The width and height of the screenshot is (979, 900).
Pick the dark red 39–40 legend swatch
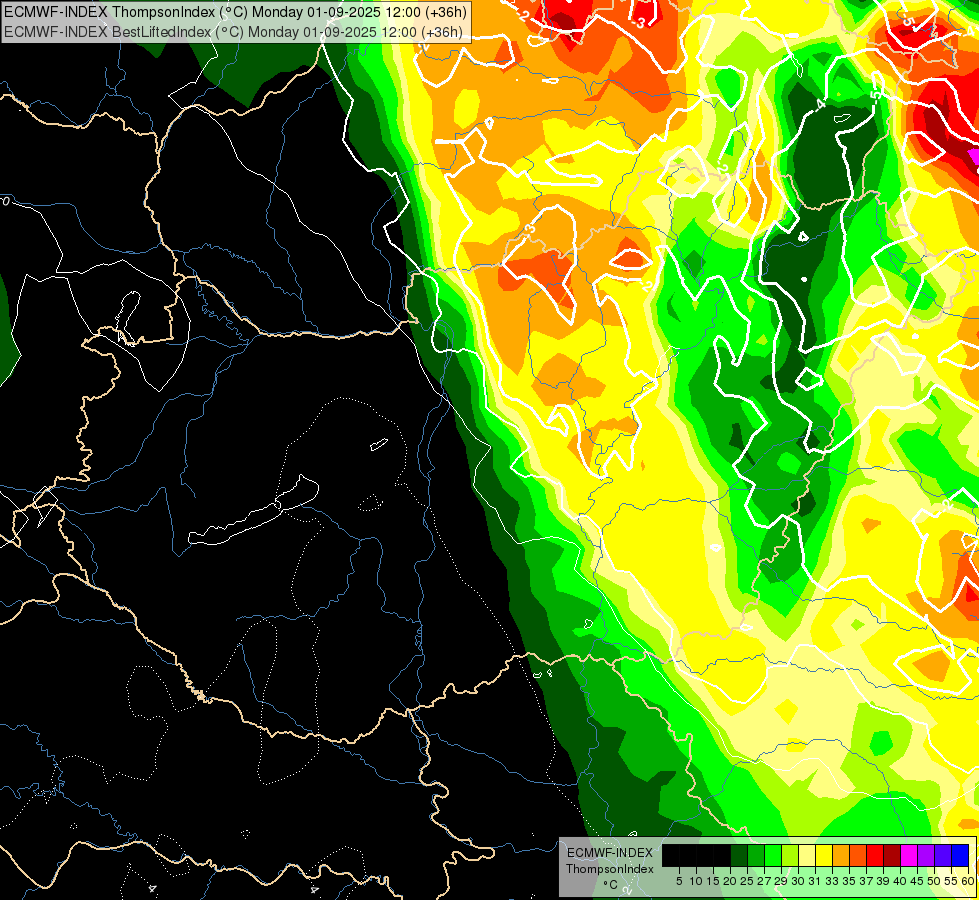tap(892, 855)
